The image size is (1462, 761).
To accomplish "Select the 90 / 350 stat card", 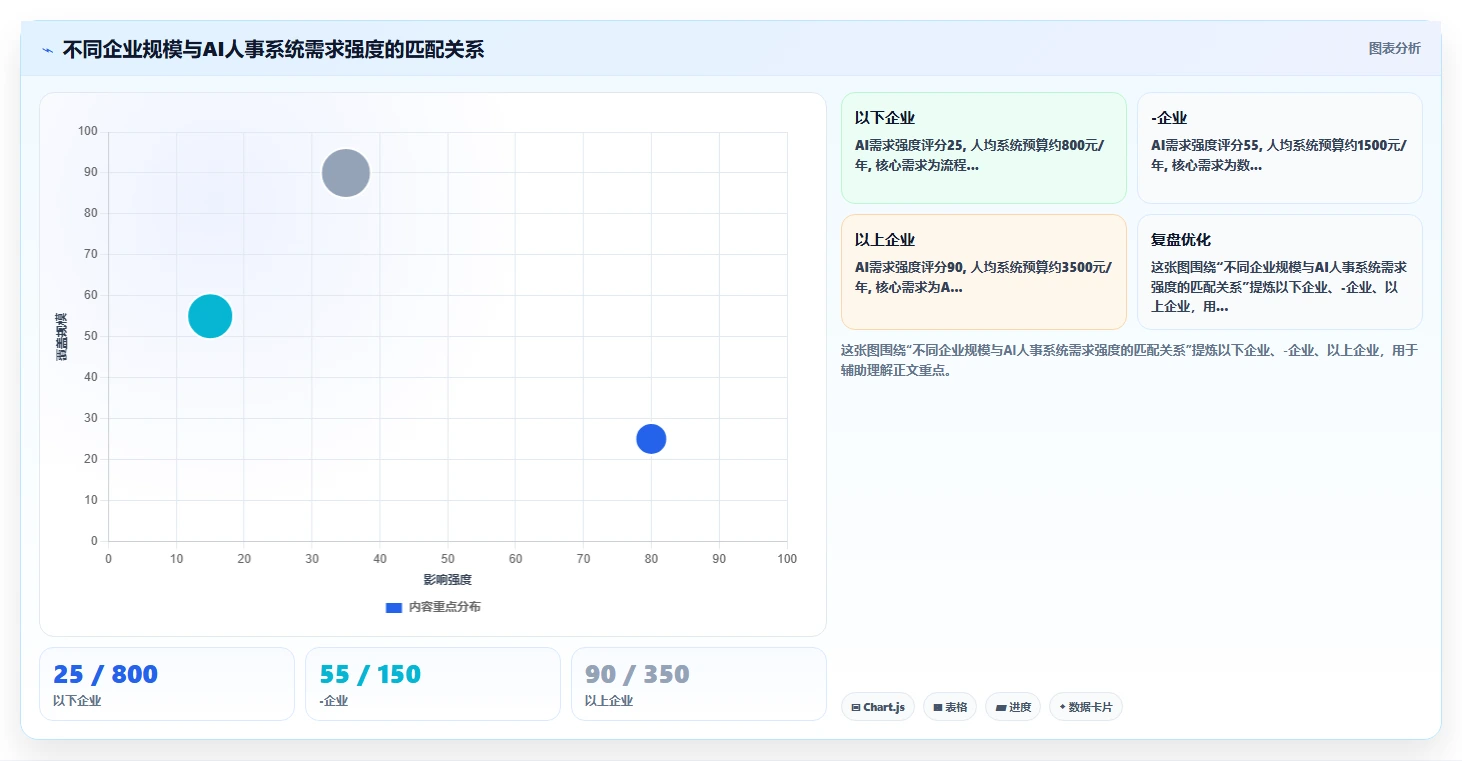I will pyautogui.click(x=699, y=684).
